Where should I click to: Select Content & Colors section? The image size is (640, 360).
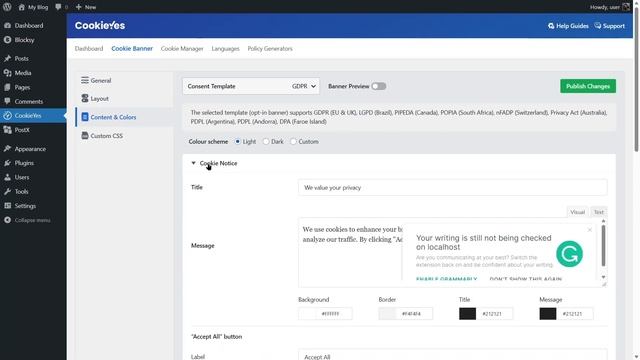[x=124, y=117]
